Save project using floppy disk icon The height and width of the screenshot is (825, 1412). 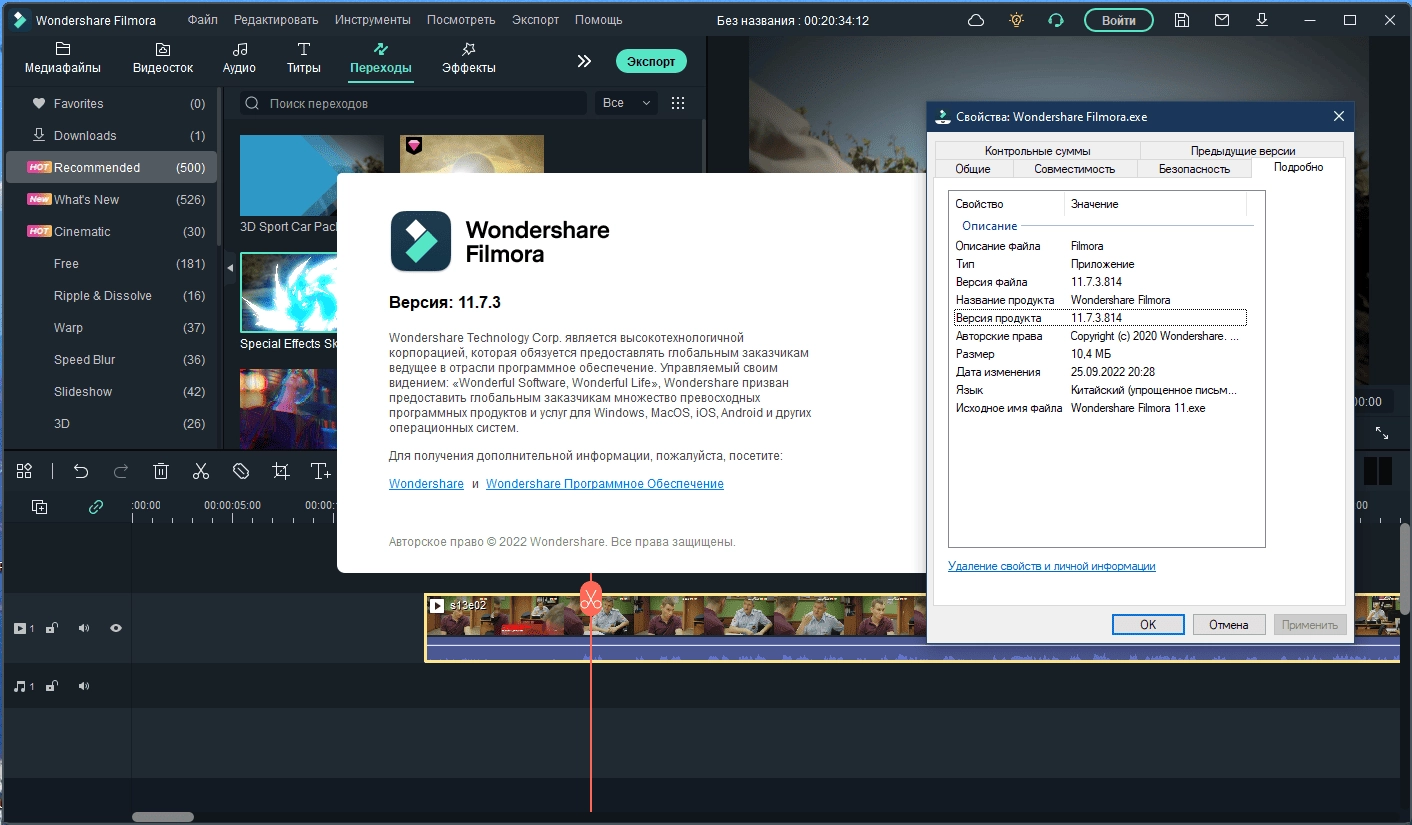click(1182, 20)
